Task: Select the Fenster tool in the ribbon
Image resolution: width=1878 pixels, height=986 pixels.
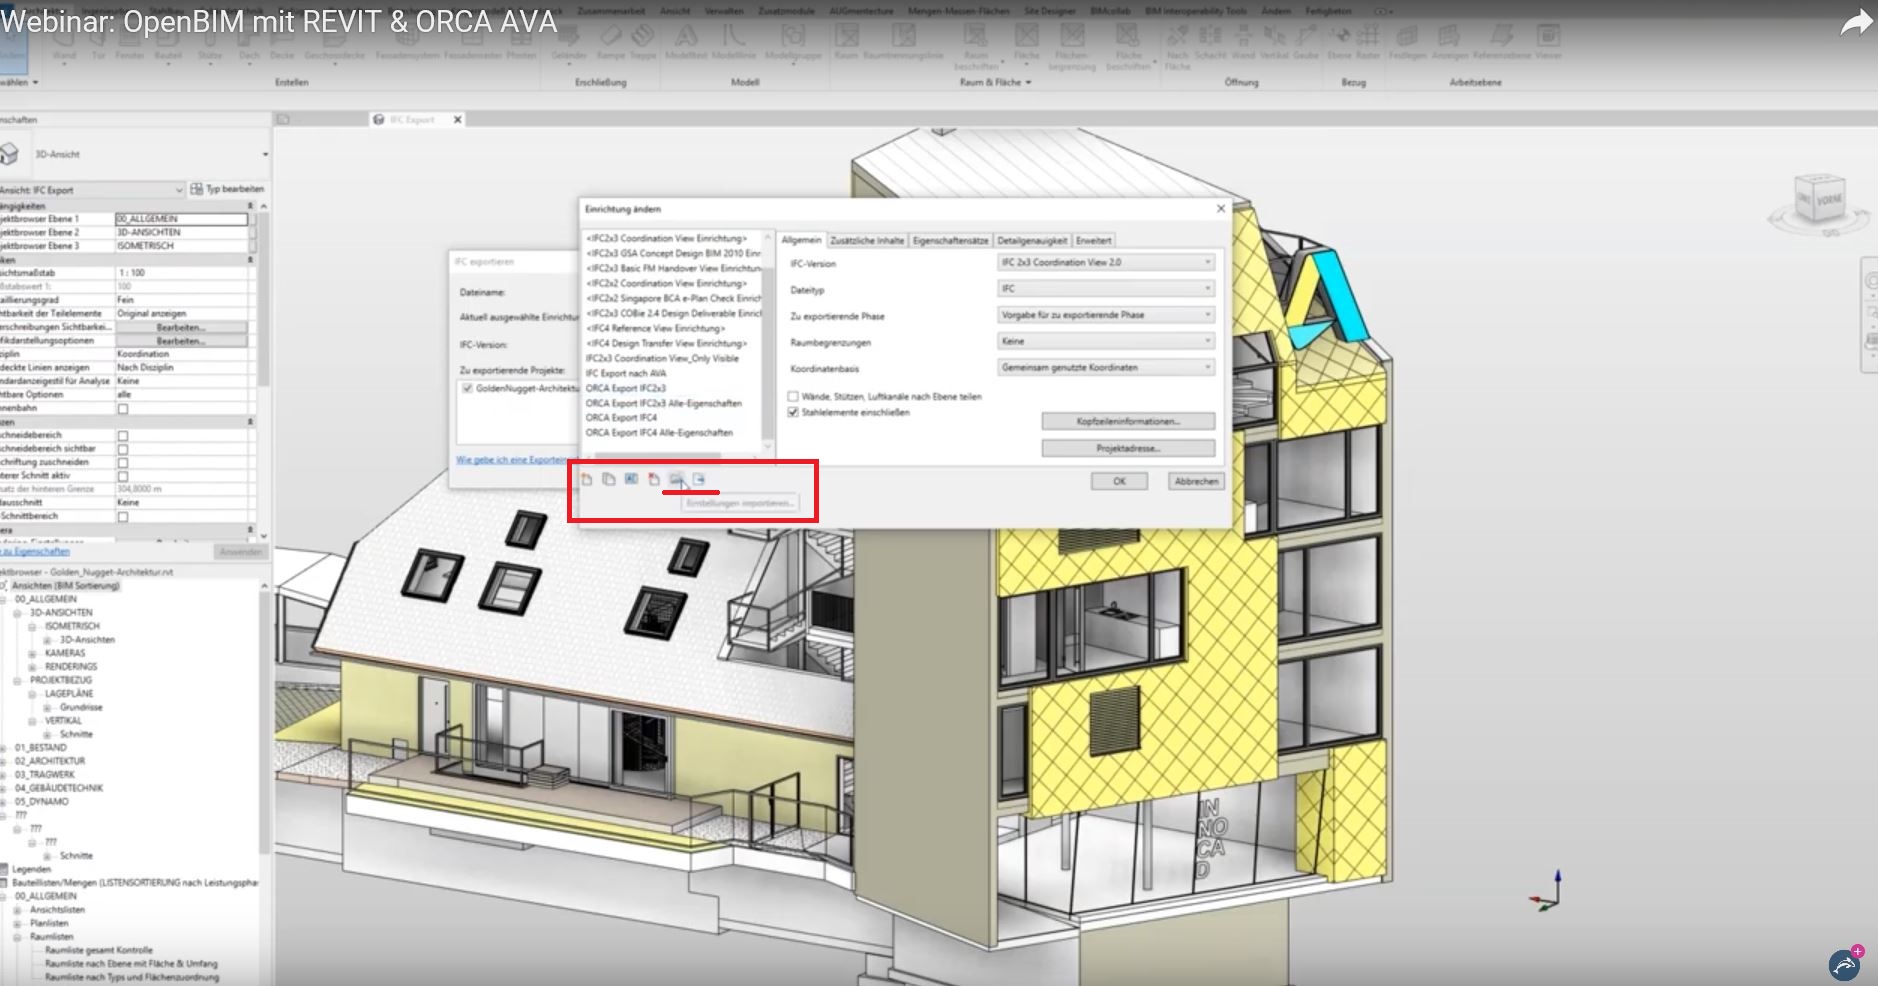Action: pos(130,43)
